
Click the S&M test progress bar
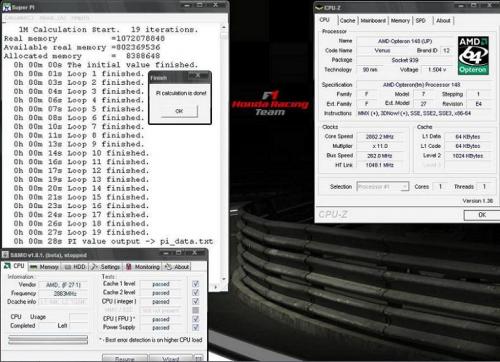coord(48,340)
